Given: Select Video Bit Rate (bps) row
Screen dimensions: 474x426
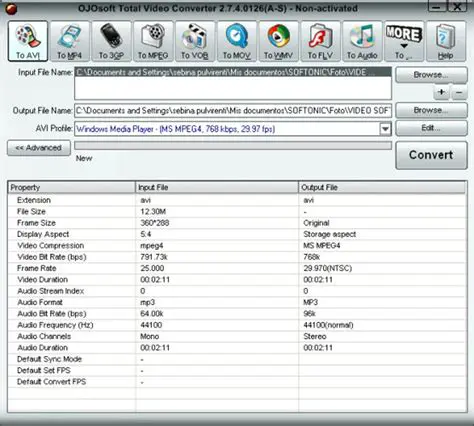Looking at the screenshot, I should point(237,257).
